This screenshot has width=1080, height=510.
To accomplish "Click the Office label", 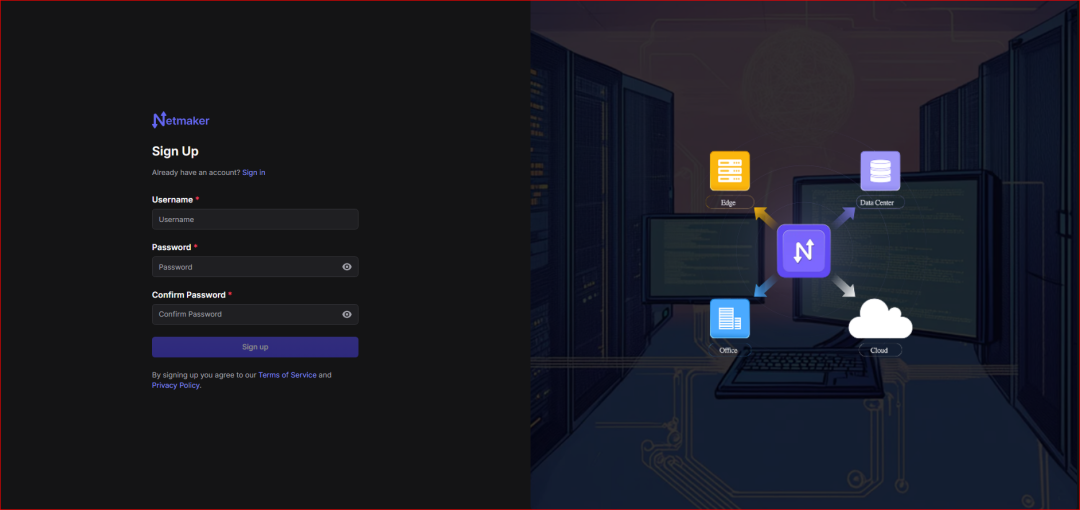I will point(729,350).
